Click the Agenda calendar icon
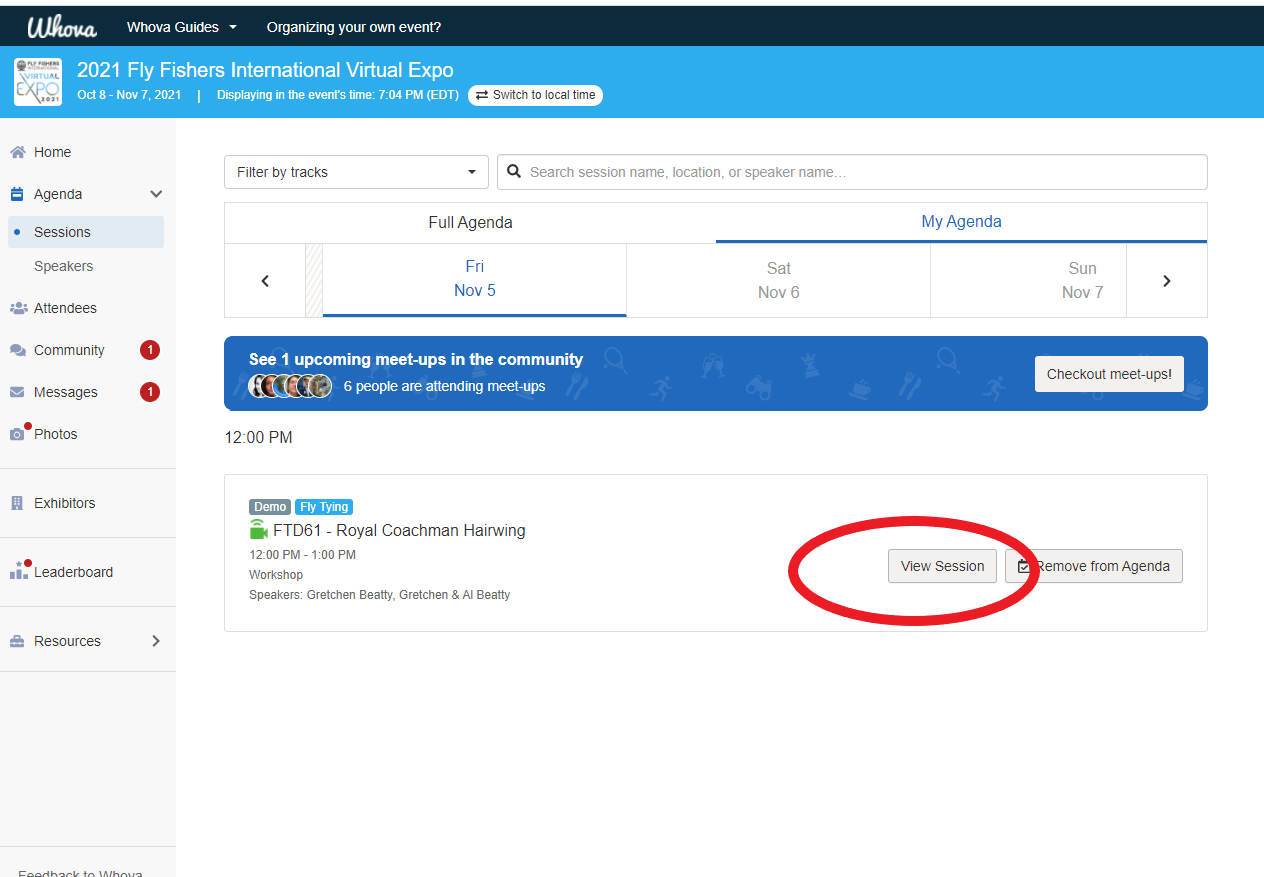1264x877 pixels. coord(17,194)
